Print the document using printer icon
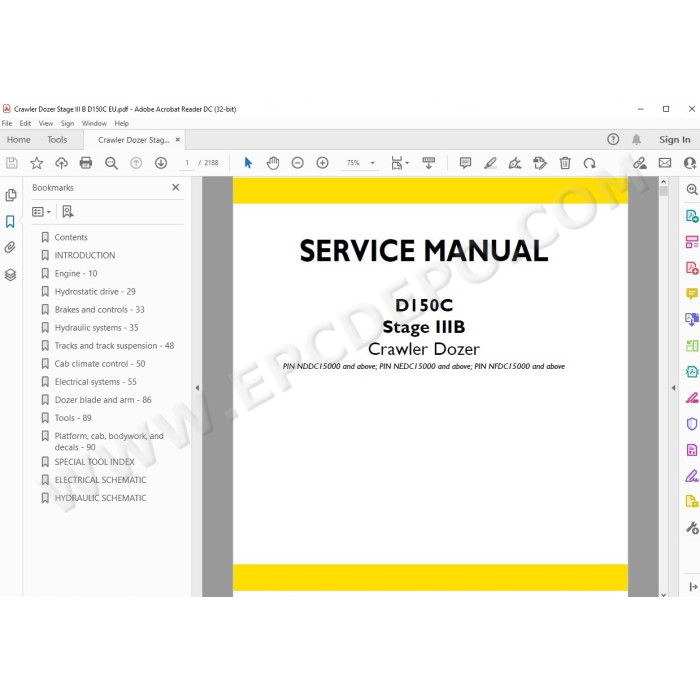 (x=86, y=163)
